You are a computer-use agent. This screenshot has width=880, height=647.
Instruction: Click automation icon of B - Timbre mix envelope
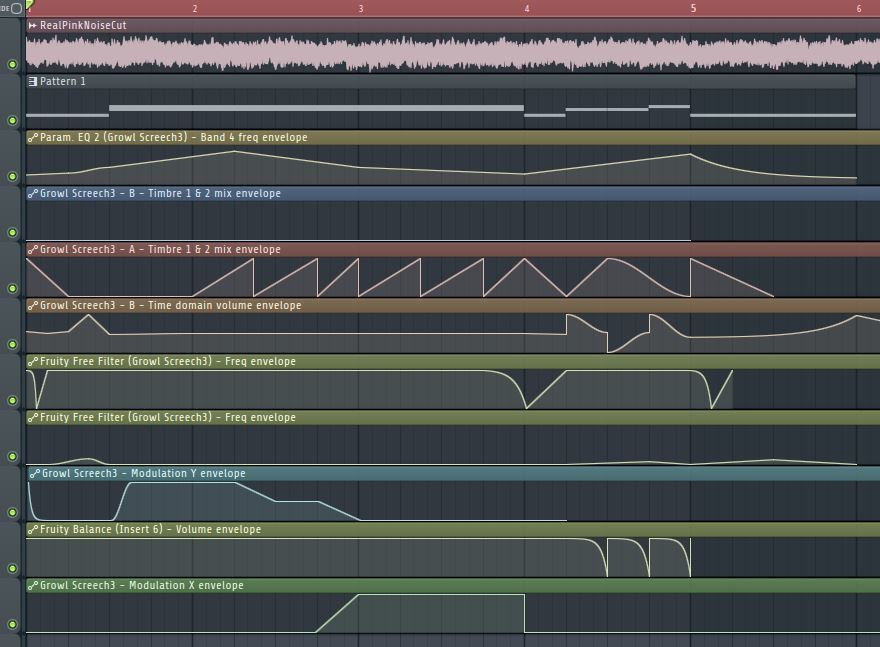point(33,193)
